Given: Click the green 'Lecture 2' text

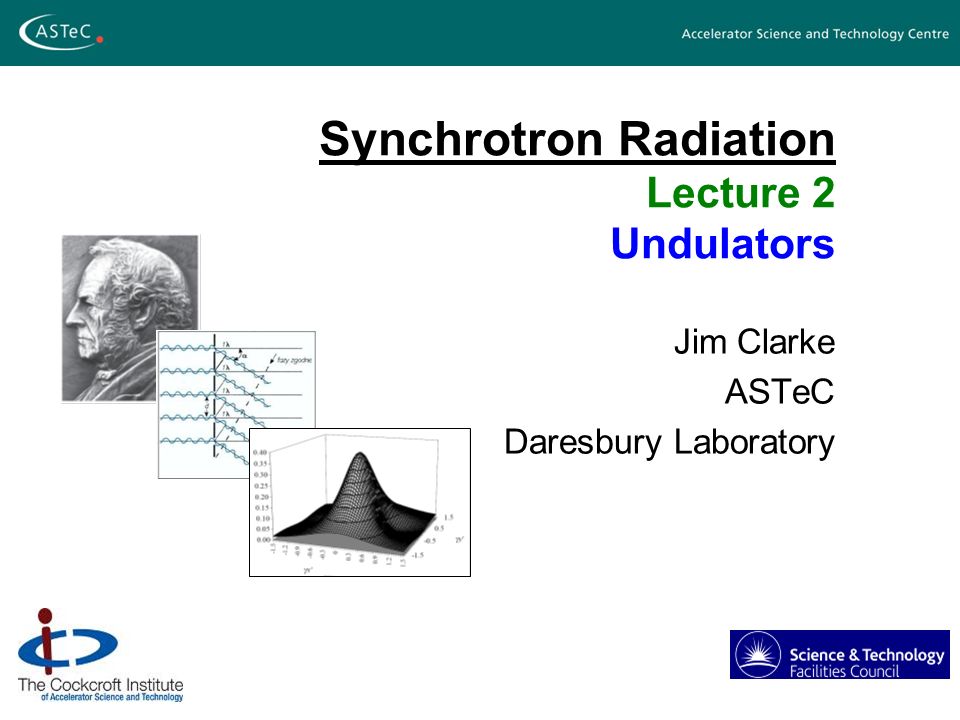Looking at the screenshot, I should (x=741, y=193).
